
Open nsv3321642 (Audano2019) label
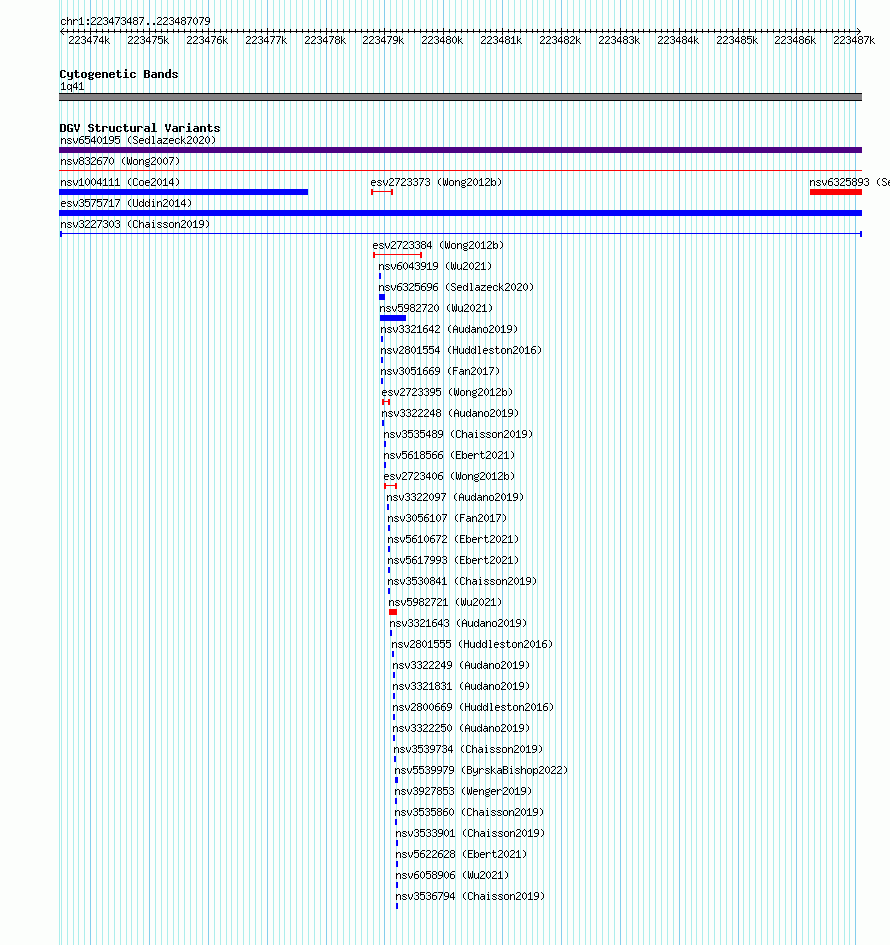click(449, 330)
